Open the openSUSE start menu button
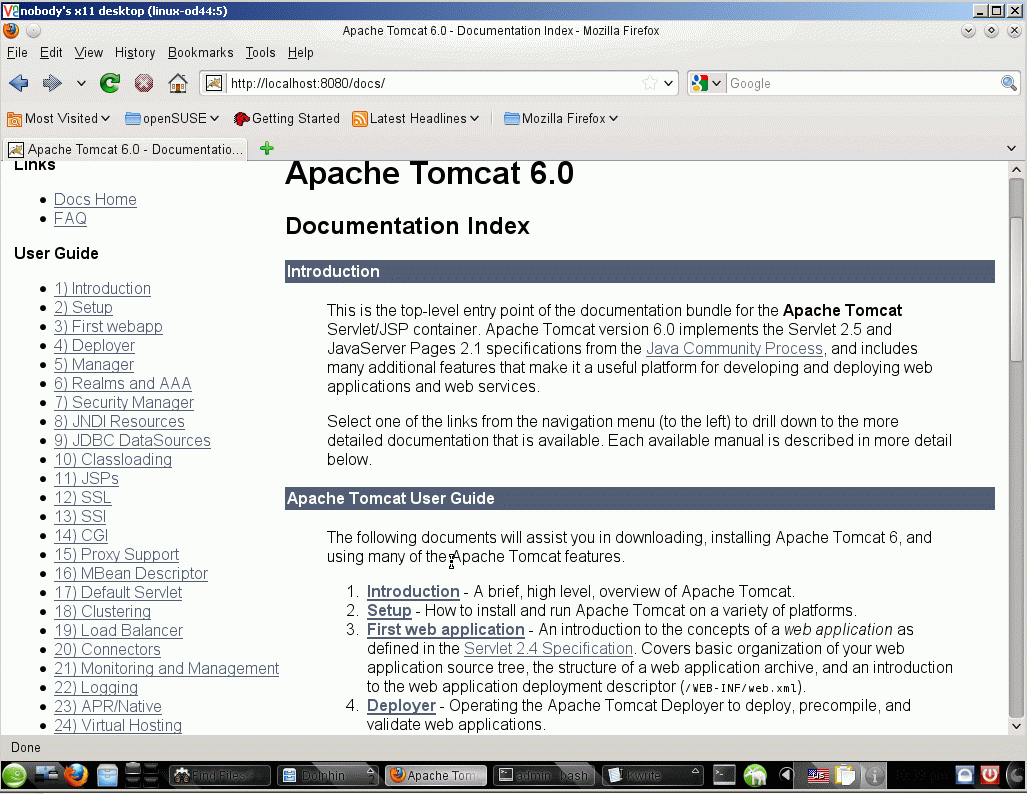This screenshot has height=794, width=1027. point(14,776)
